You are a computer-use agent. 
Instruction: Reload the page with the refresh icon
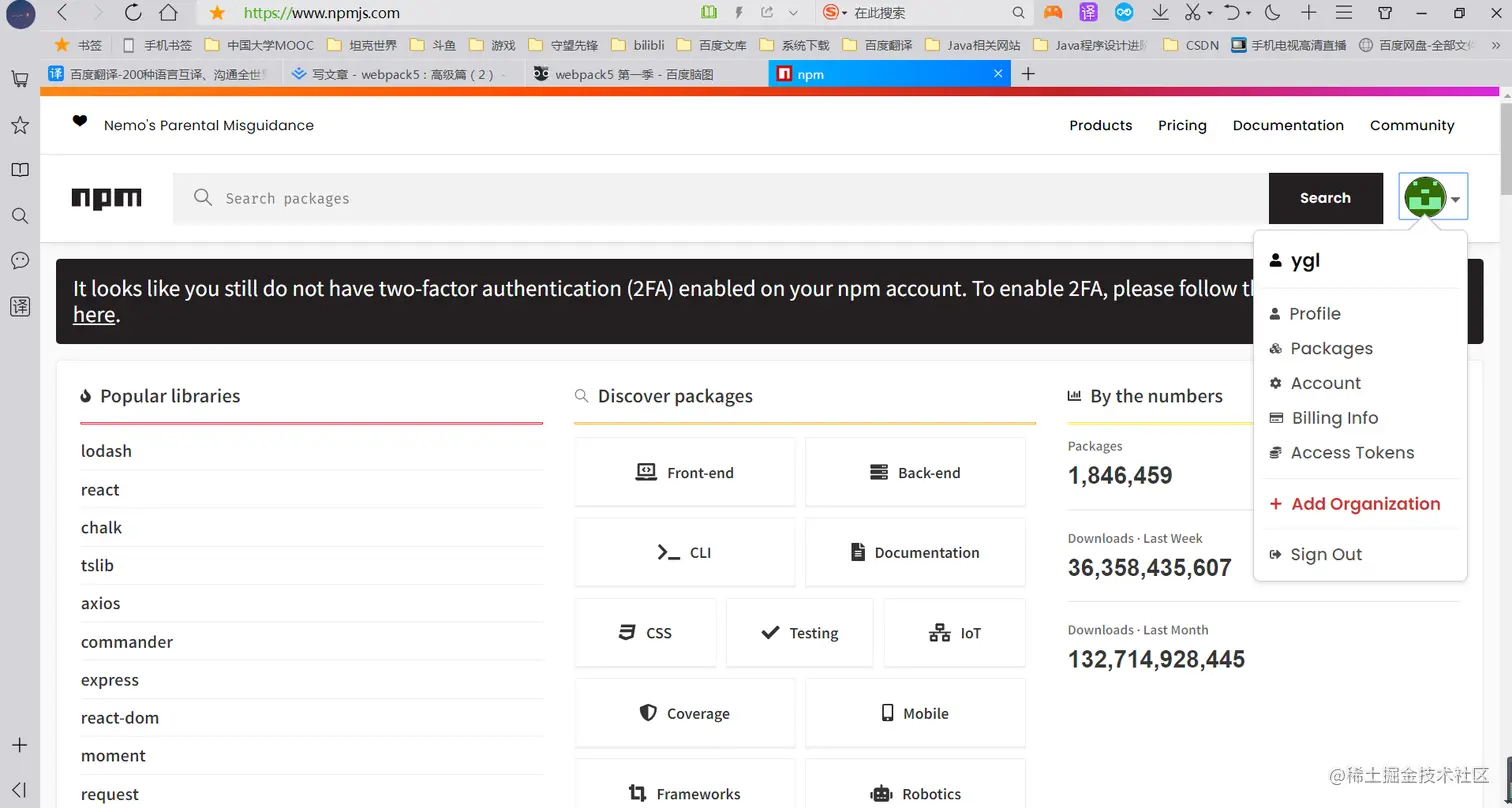[x=133, y=13]
